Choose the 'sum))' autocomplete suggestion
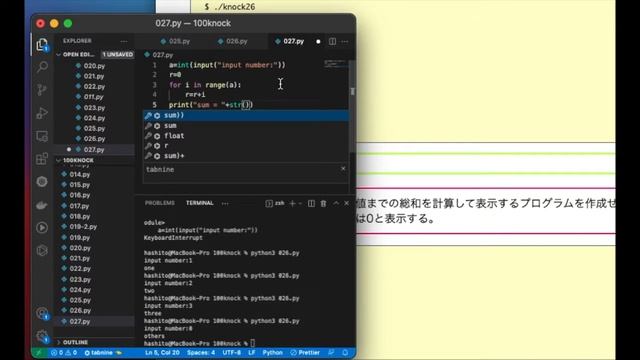This screenshot has width=640, height=360. (246, 116)
